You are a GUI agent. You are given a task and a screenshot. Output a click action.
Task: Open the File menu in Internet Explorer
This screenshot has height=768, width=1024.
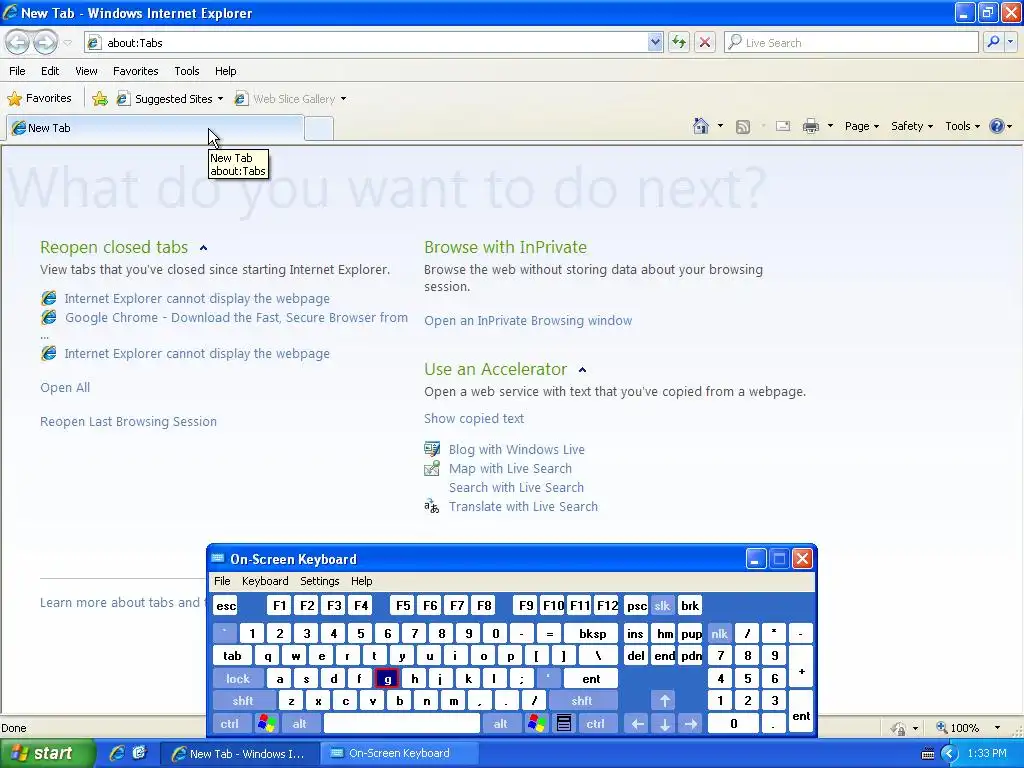[18, 71]
